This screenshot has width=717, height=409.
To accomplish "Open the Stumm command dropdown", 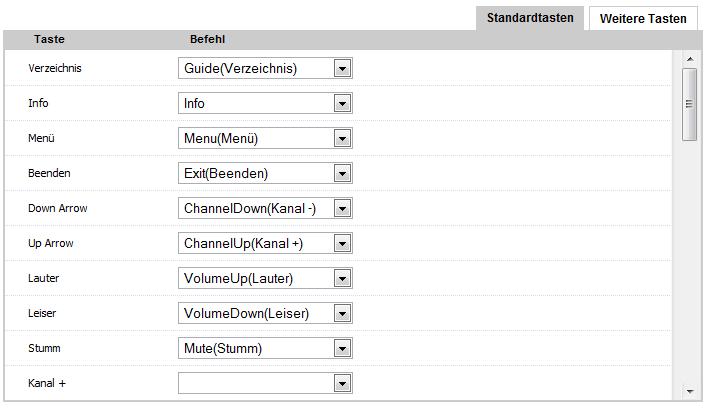I will tap(342, 349).
